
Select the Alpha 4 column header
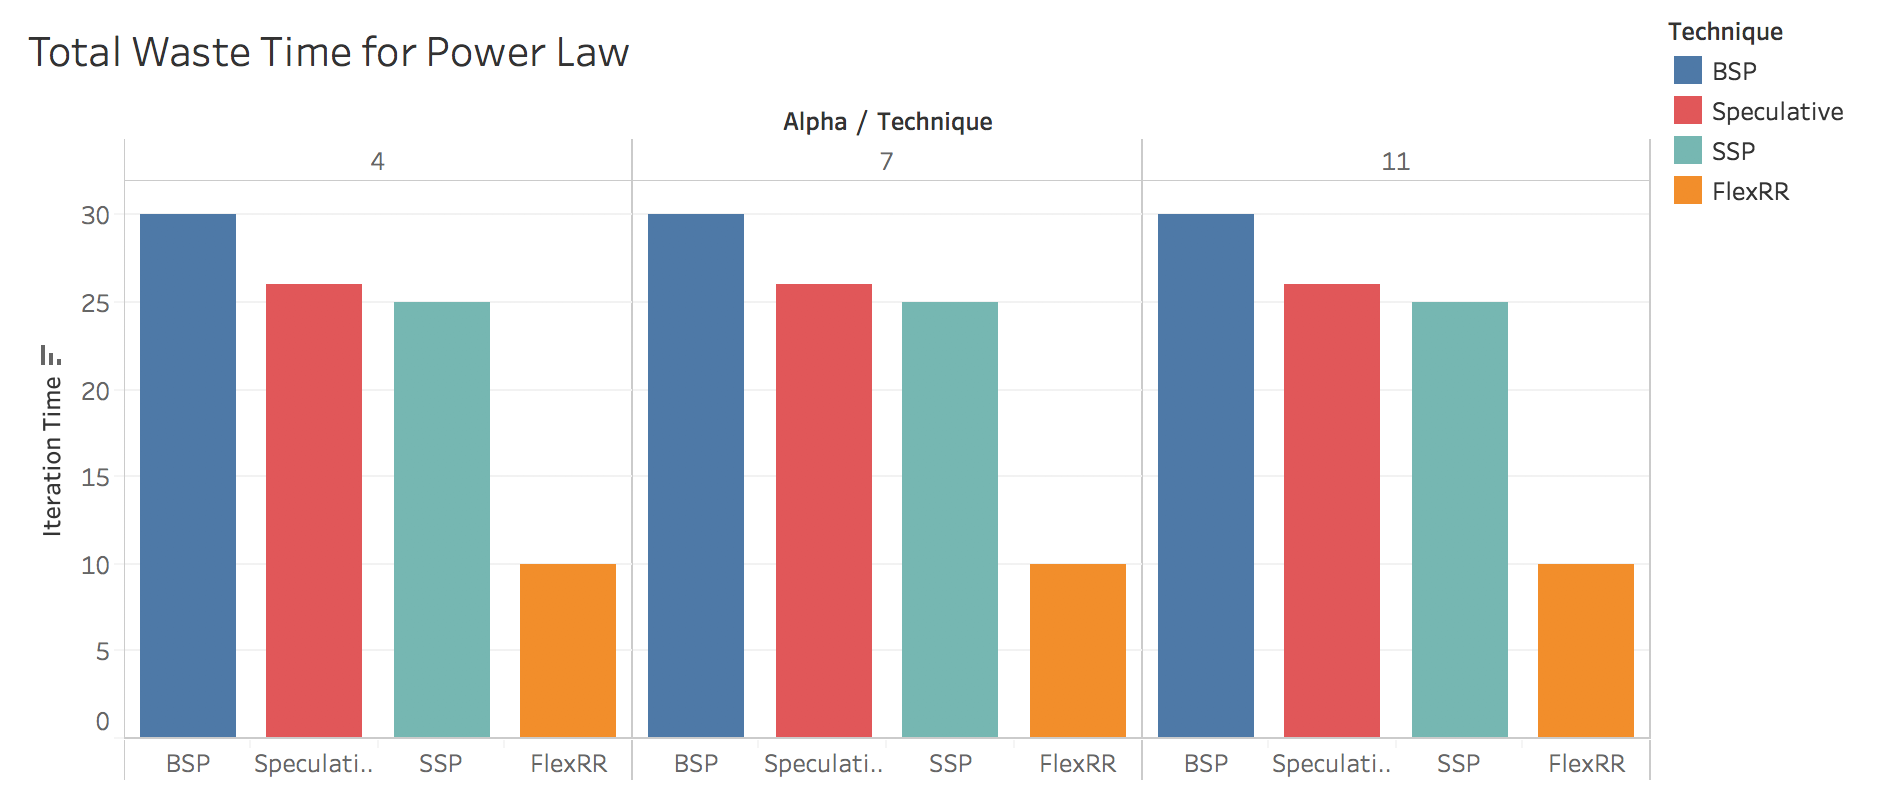pos(377,162)
